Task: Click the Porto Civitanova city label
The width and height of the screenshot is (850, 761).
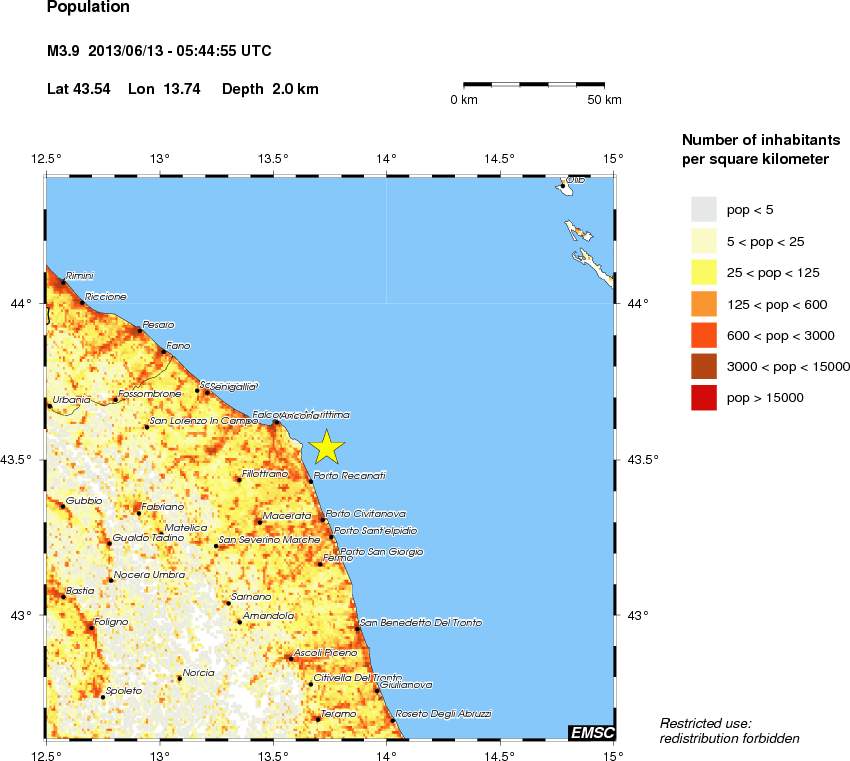Action: [x=366, y=513]
